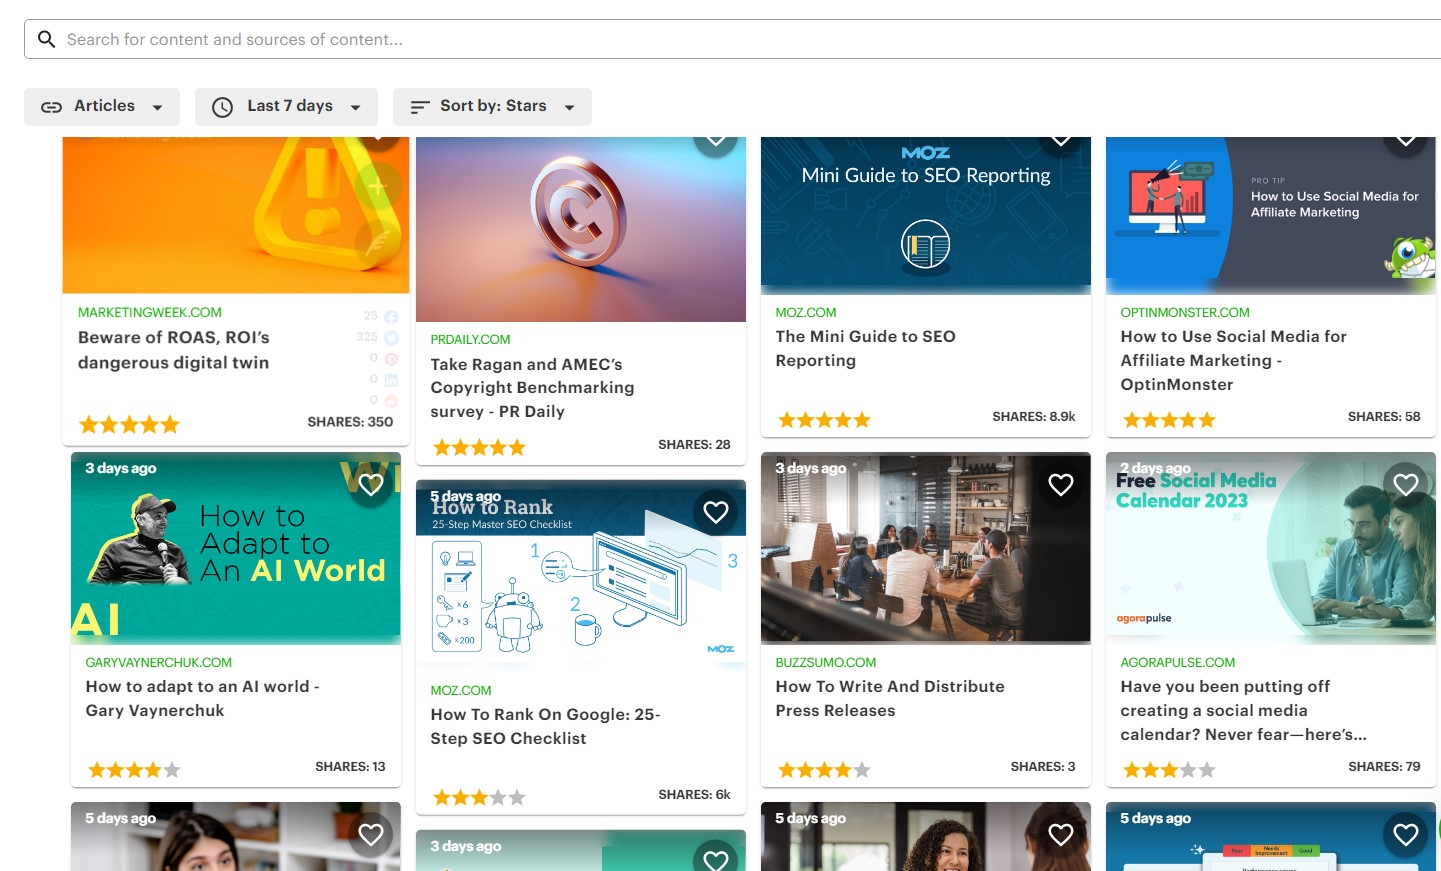Screen dimensions: 1441x871
Task: Click star rating on Rank On Google card
Action: 479,797
